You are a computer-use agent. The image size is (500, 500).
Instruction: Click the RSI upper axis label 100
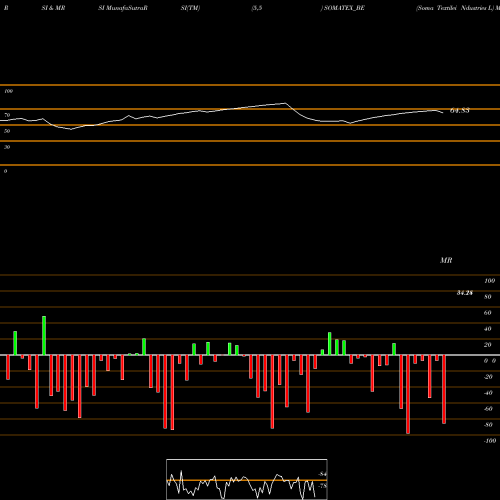(x=8, y=91)
